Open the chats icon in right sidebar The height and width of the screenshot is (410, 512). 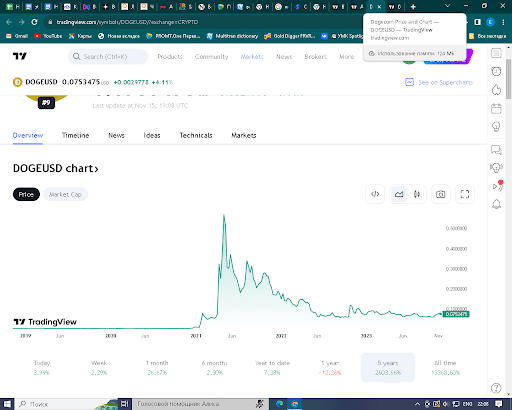496,150
